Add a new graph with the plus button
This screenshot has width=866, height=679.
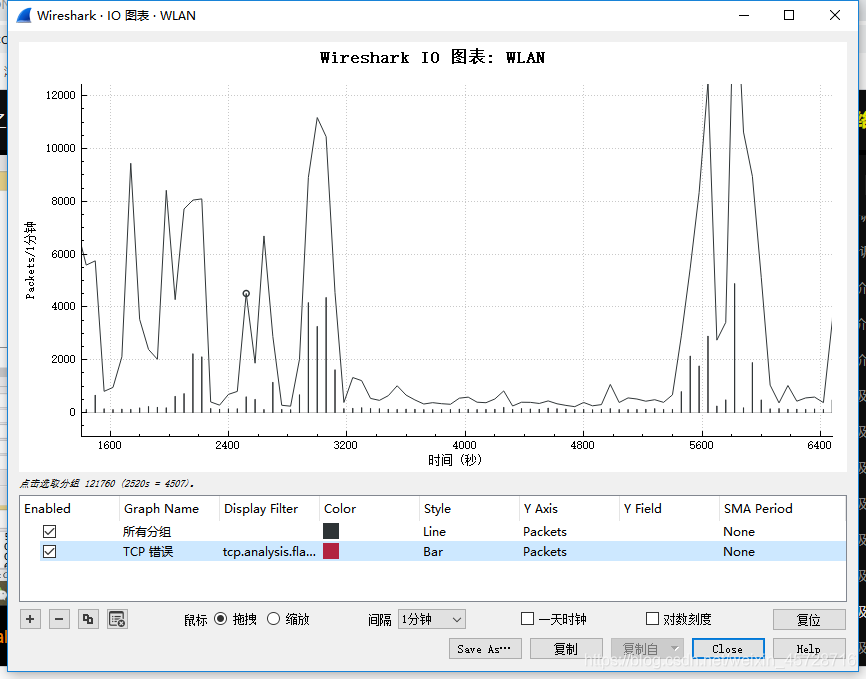click(30, 619)
